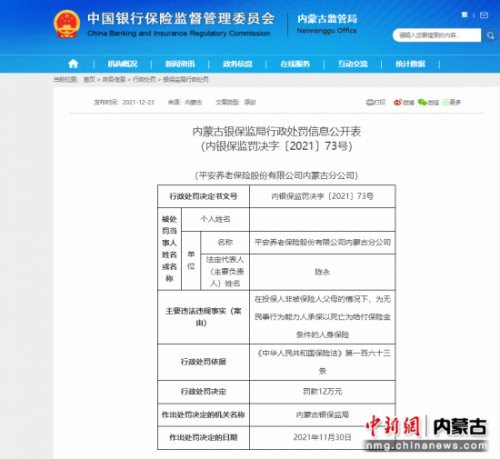Select the 政务信息 navigation item
The width and height of the screenshot is (500, 459).
click(237, 64)
